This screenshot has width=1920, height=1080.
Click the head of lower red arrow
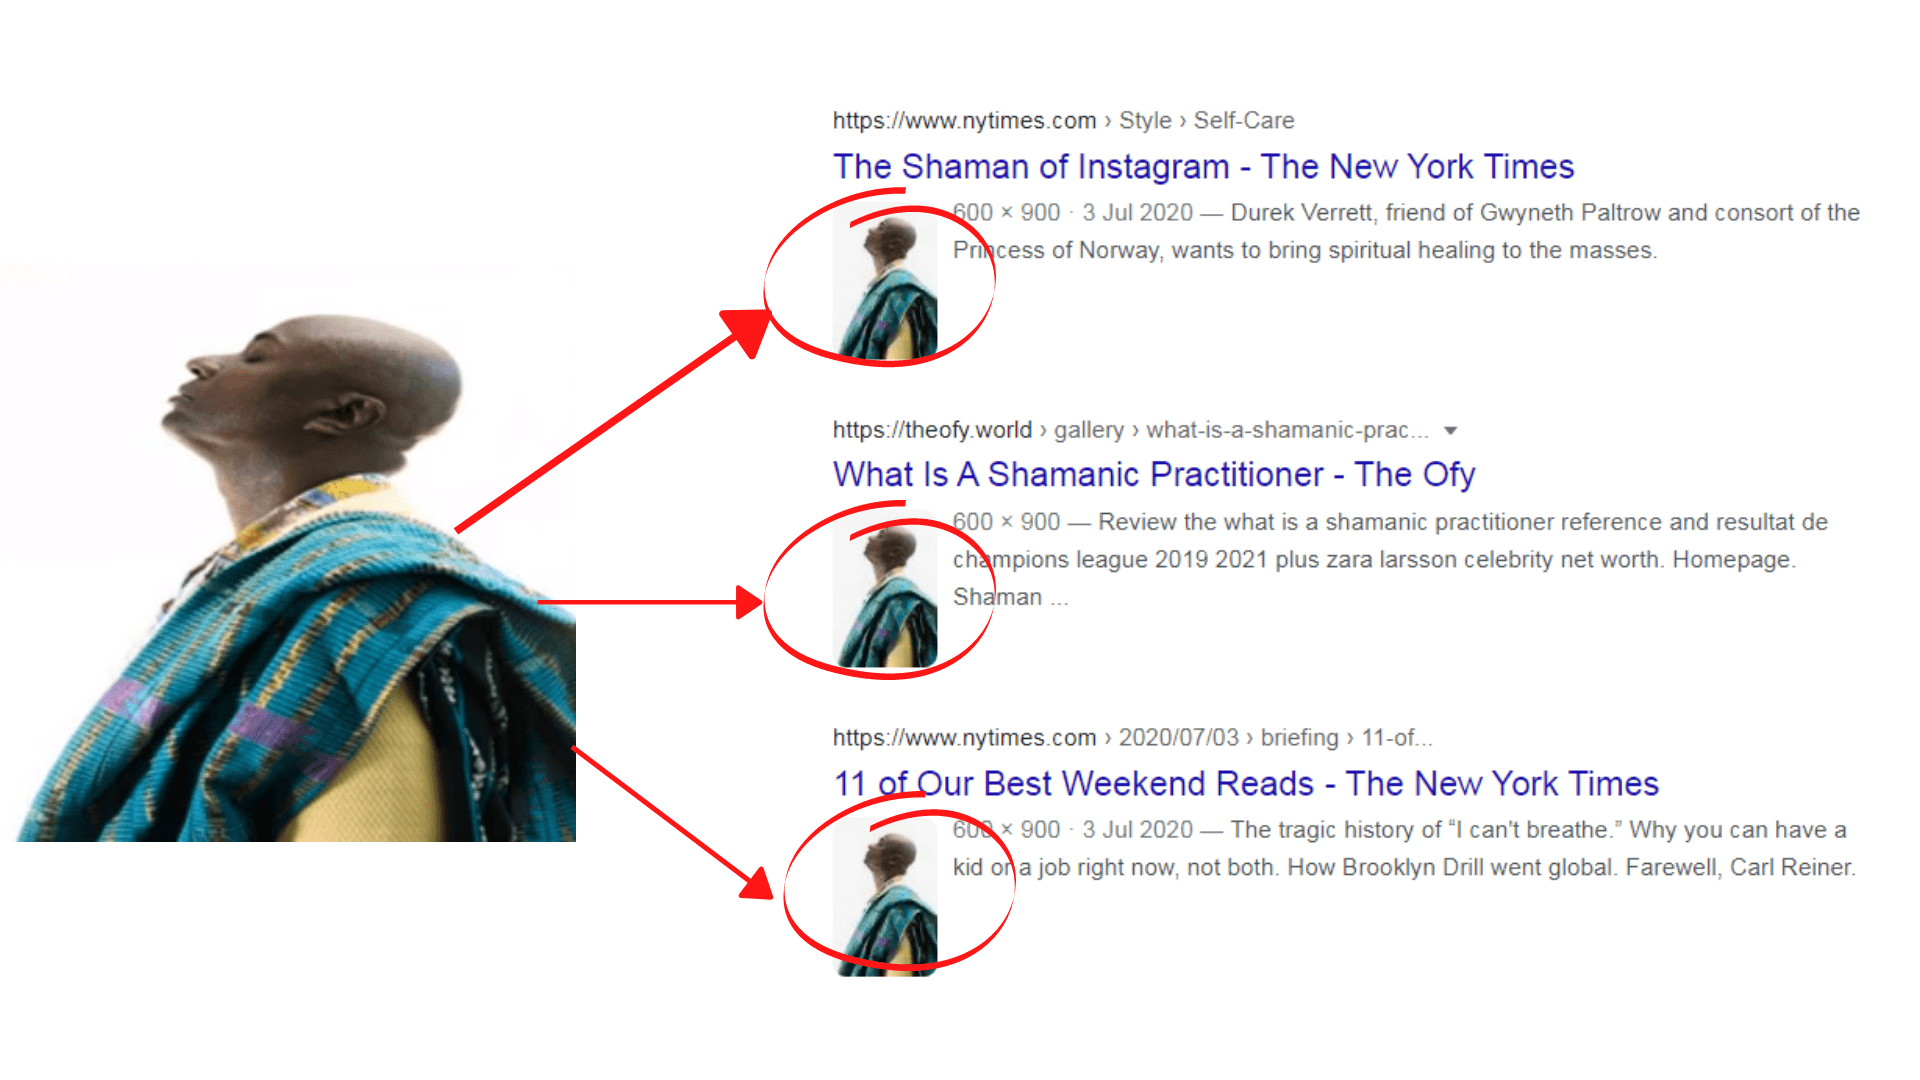(x=757, y=883)
